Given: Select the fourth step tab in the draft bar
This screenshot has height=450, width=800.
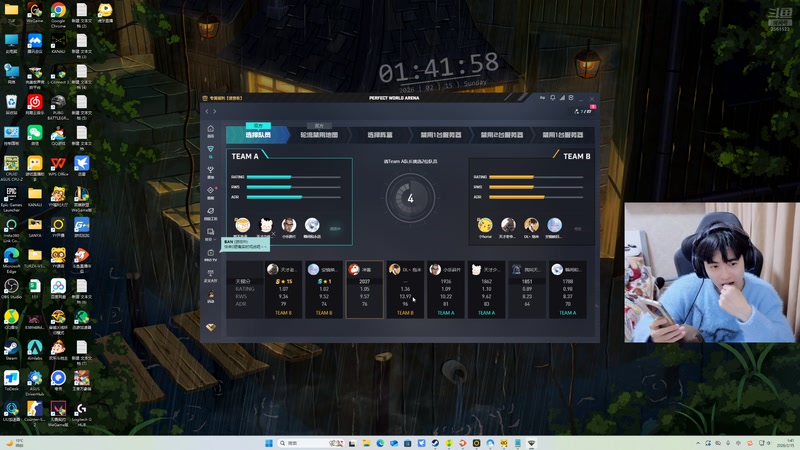Looking at the screenshot, I should pyautogui.click(x=441, y=135).
